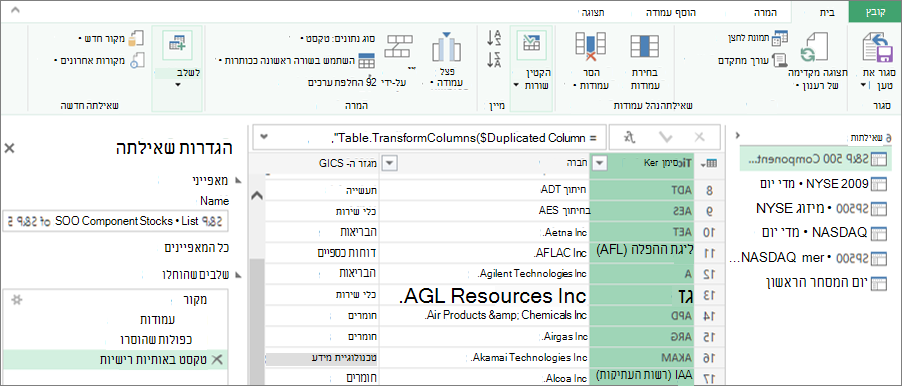The height and width of the screenshot is (386, 902).
Task: Click the formula bar fx icon
Action: (631, 137)
